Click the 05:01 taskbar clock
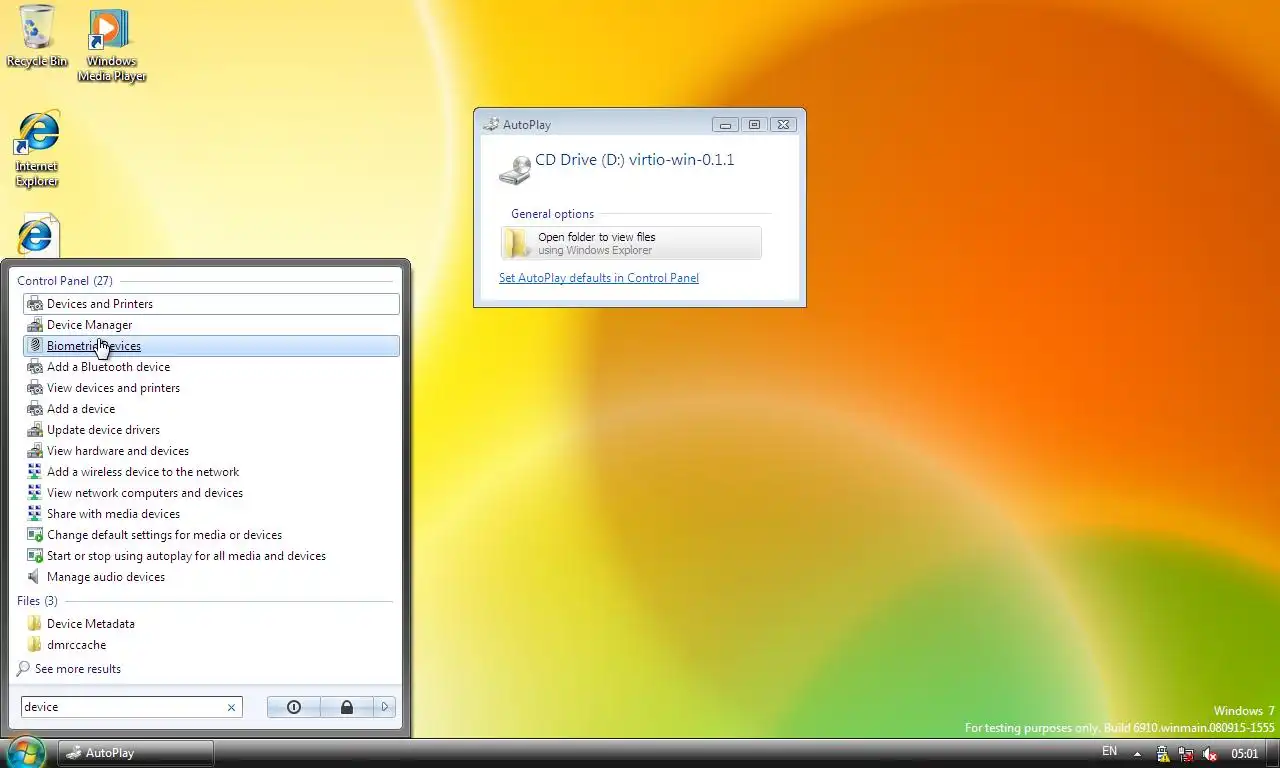 (1244, 754)
